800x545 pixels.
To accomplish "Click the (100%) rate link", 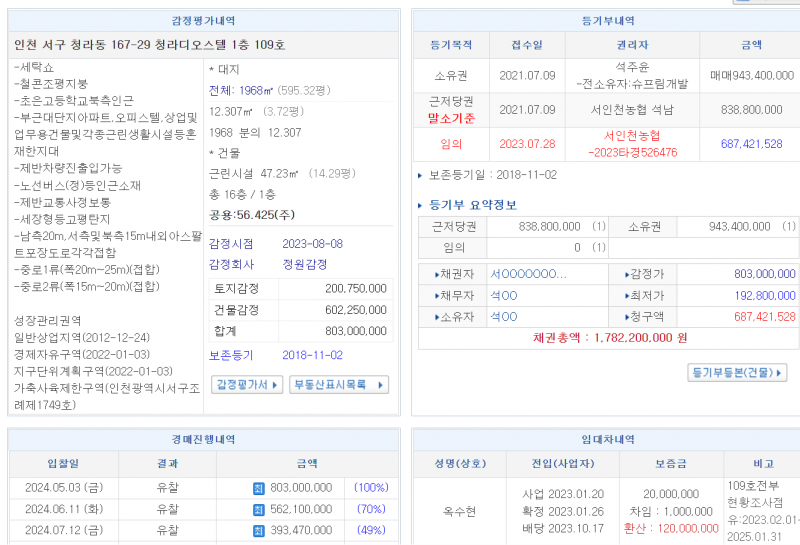I will 370,487.
